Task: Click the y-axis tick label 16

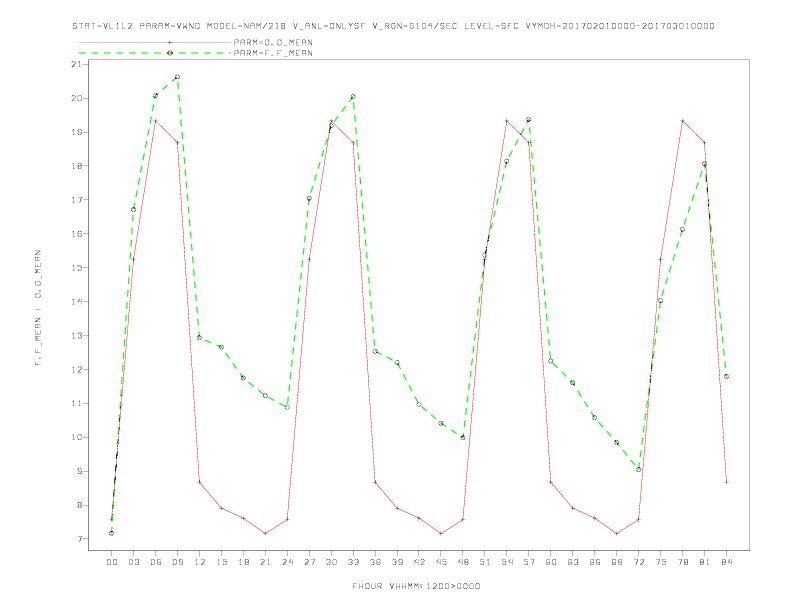Action: [x=76, y=234]
